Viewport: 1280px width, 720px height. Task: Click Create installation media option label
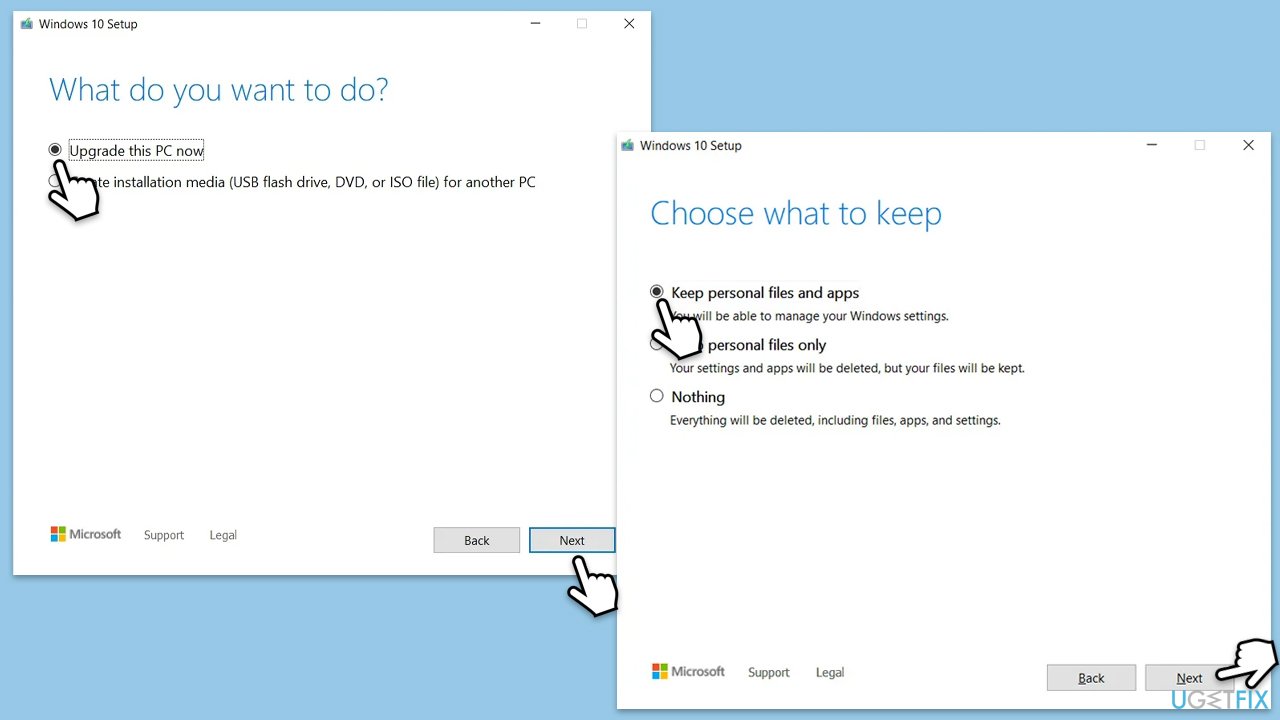coord(302,182)
